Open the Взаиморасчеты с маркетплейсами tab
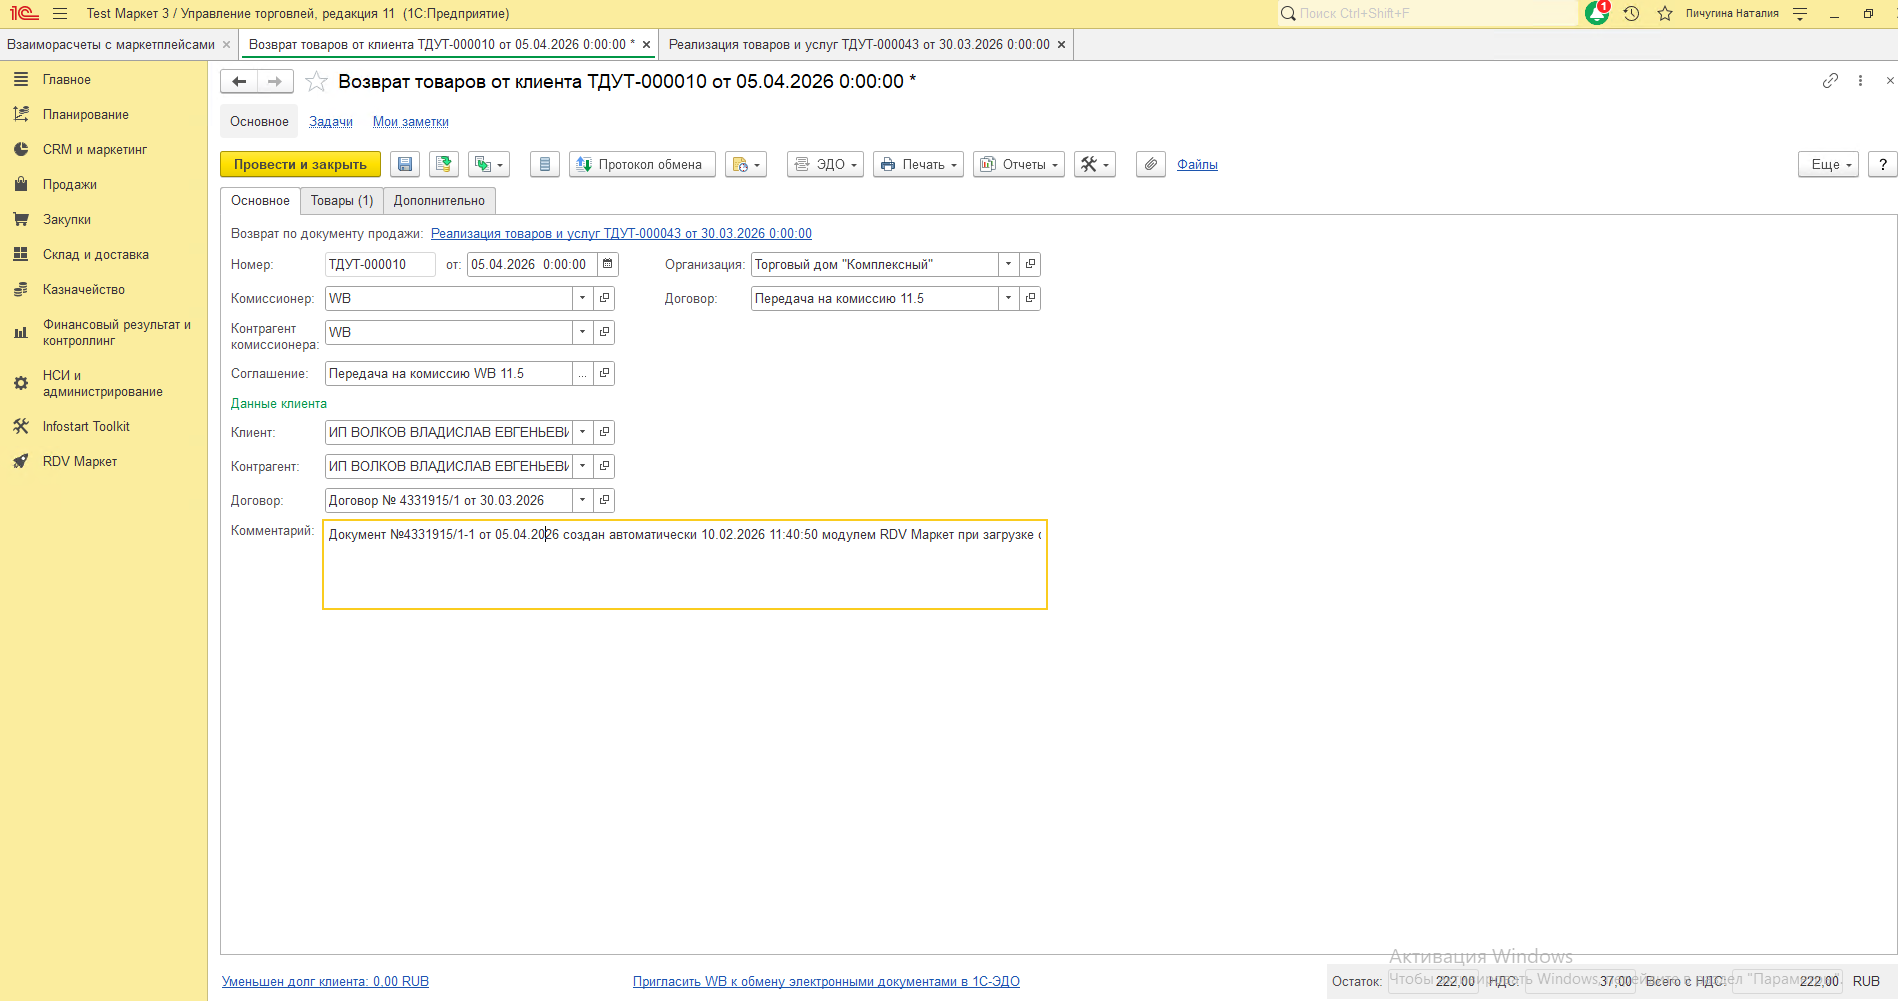This screenshot has width=1898, height=1001. (111, 45)
